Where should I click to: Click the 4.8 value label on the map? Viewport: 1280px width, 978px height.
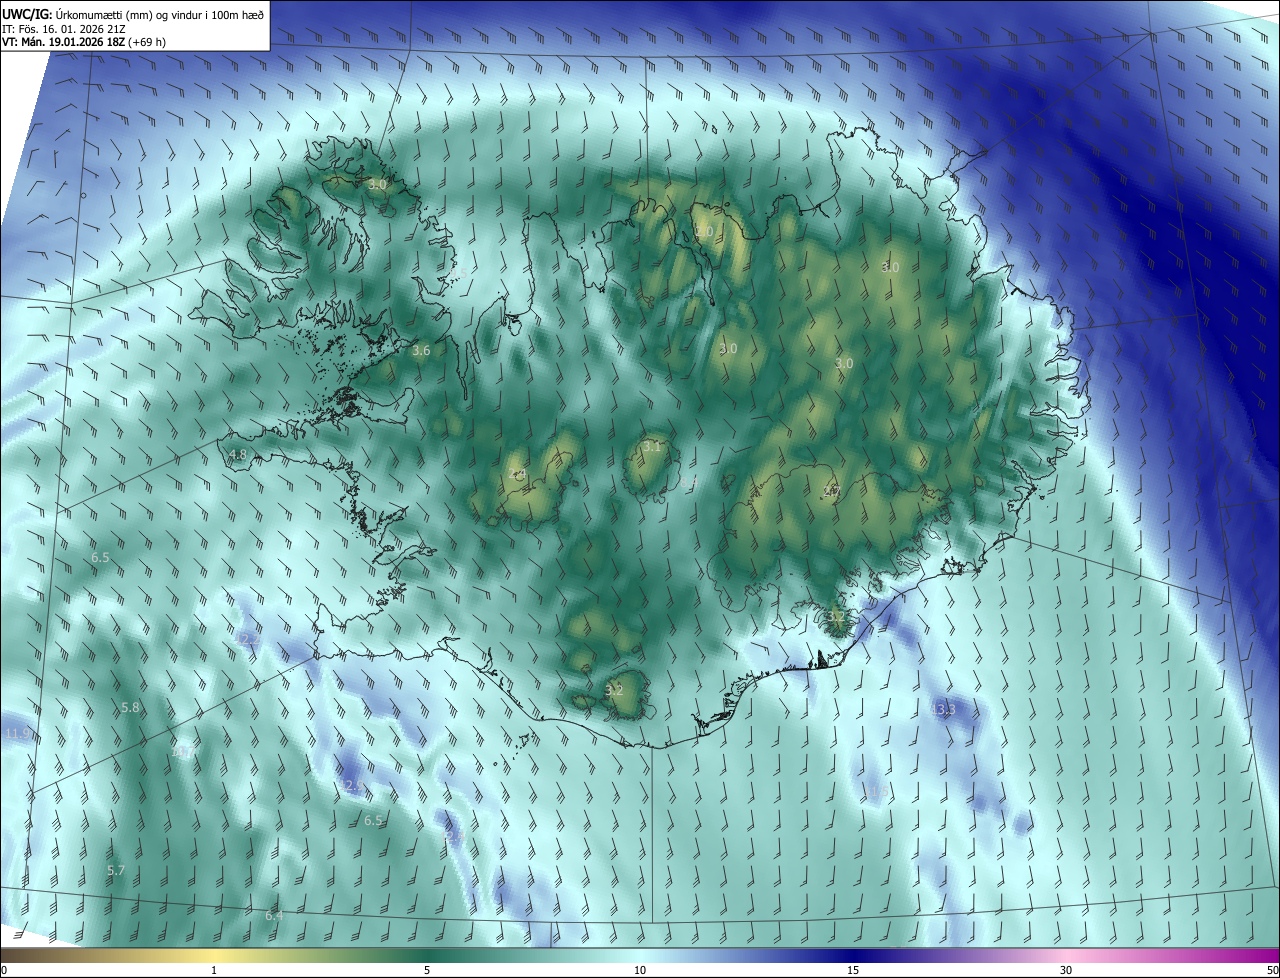tap(238, 455)
